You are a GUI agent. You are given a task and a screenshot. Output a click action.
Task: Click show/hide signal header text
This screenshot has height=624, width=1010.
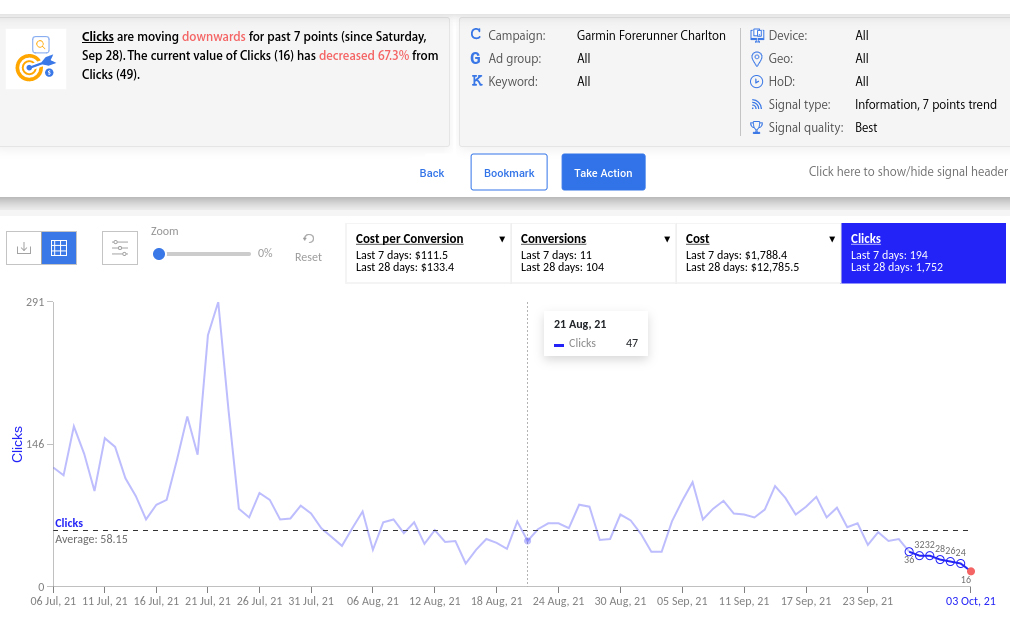coord(908,171)
